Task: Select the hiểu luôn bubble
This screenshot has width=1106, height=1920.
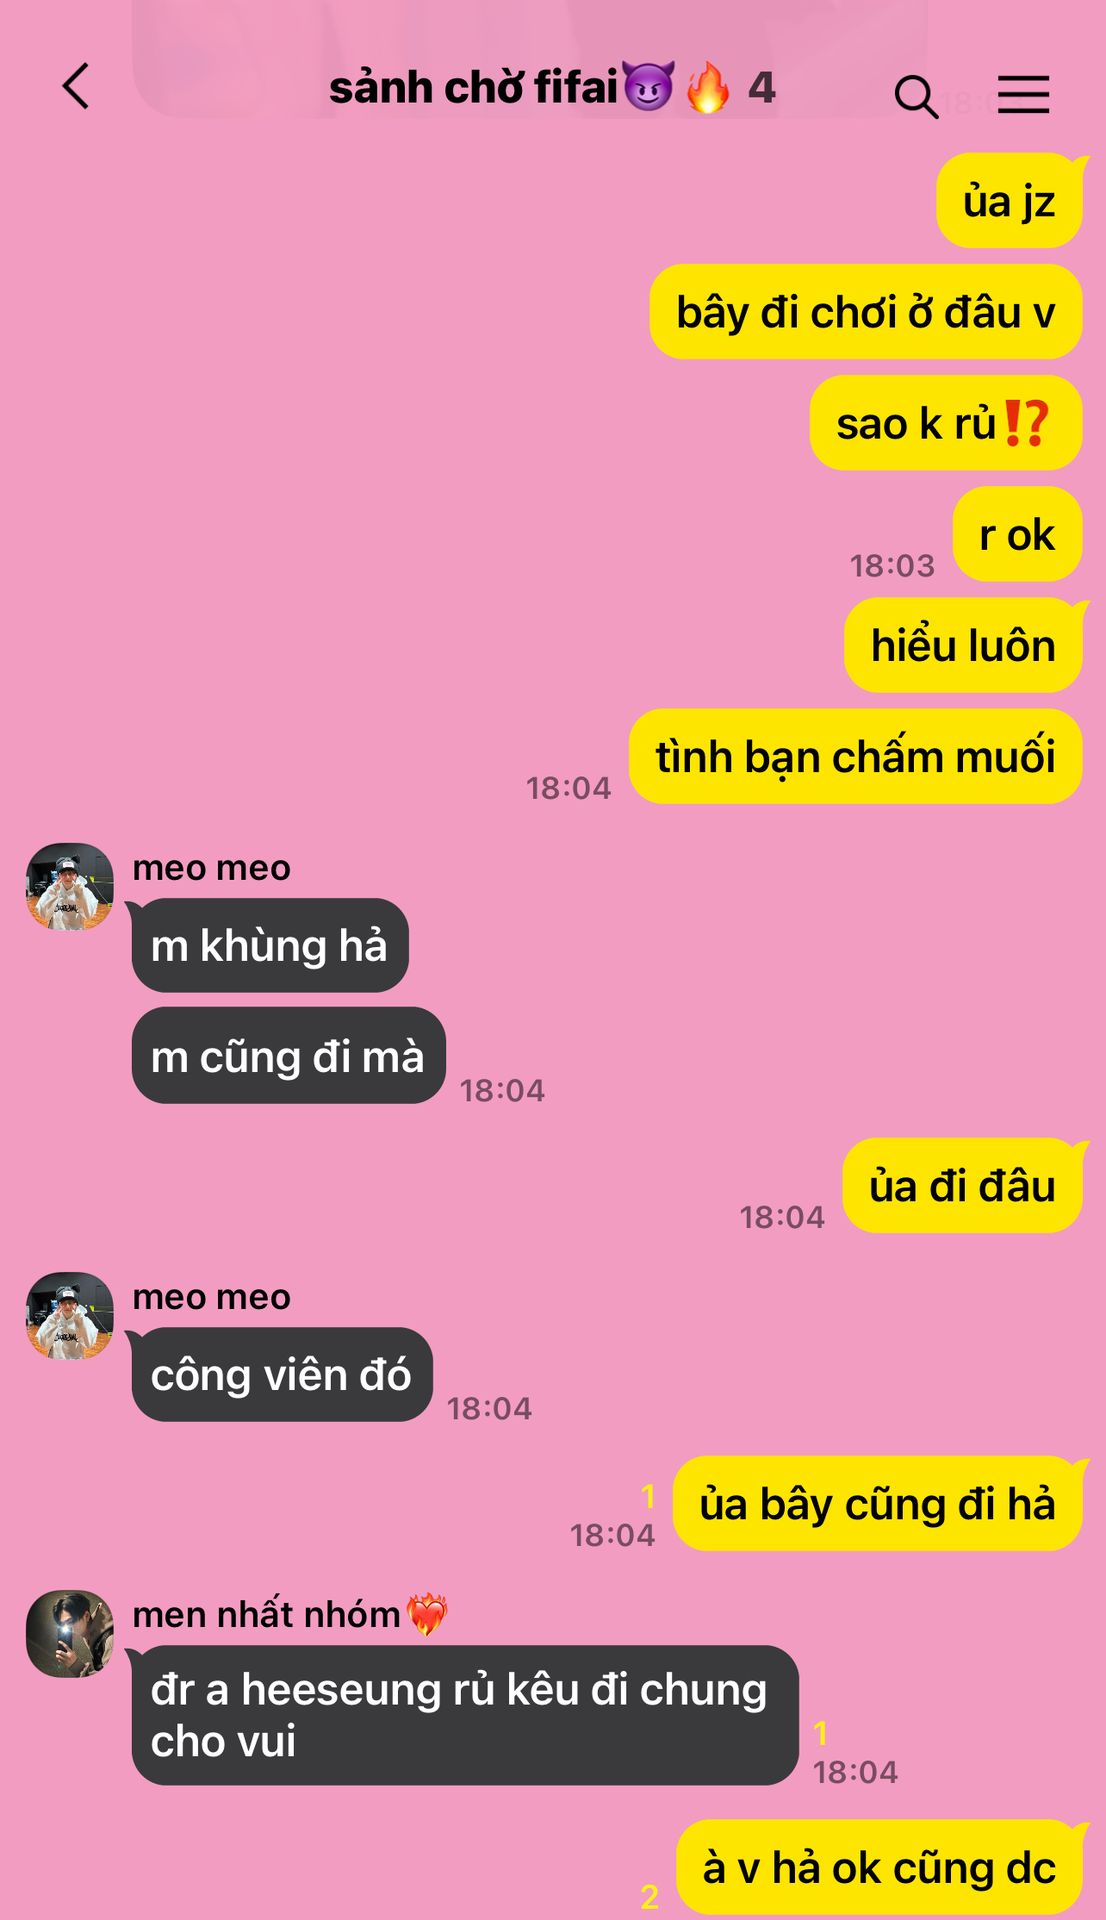Action: click(x=964, y=645)
